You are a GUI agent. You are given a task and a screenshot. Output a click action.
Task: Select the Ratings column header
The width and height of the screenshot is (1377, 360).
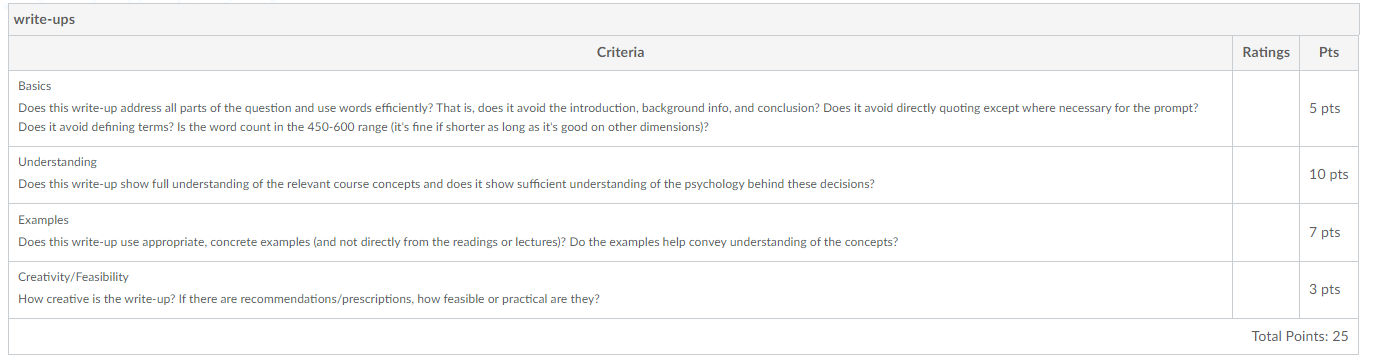click(x=1266, y=53)
